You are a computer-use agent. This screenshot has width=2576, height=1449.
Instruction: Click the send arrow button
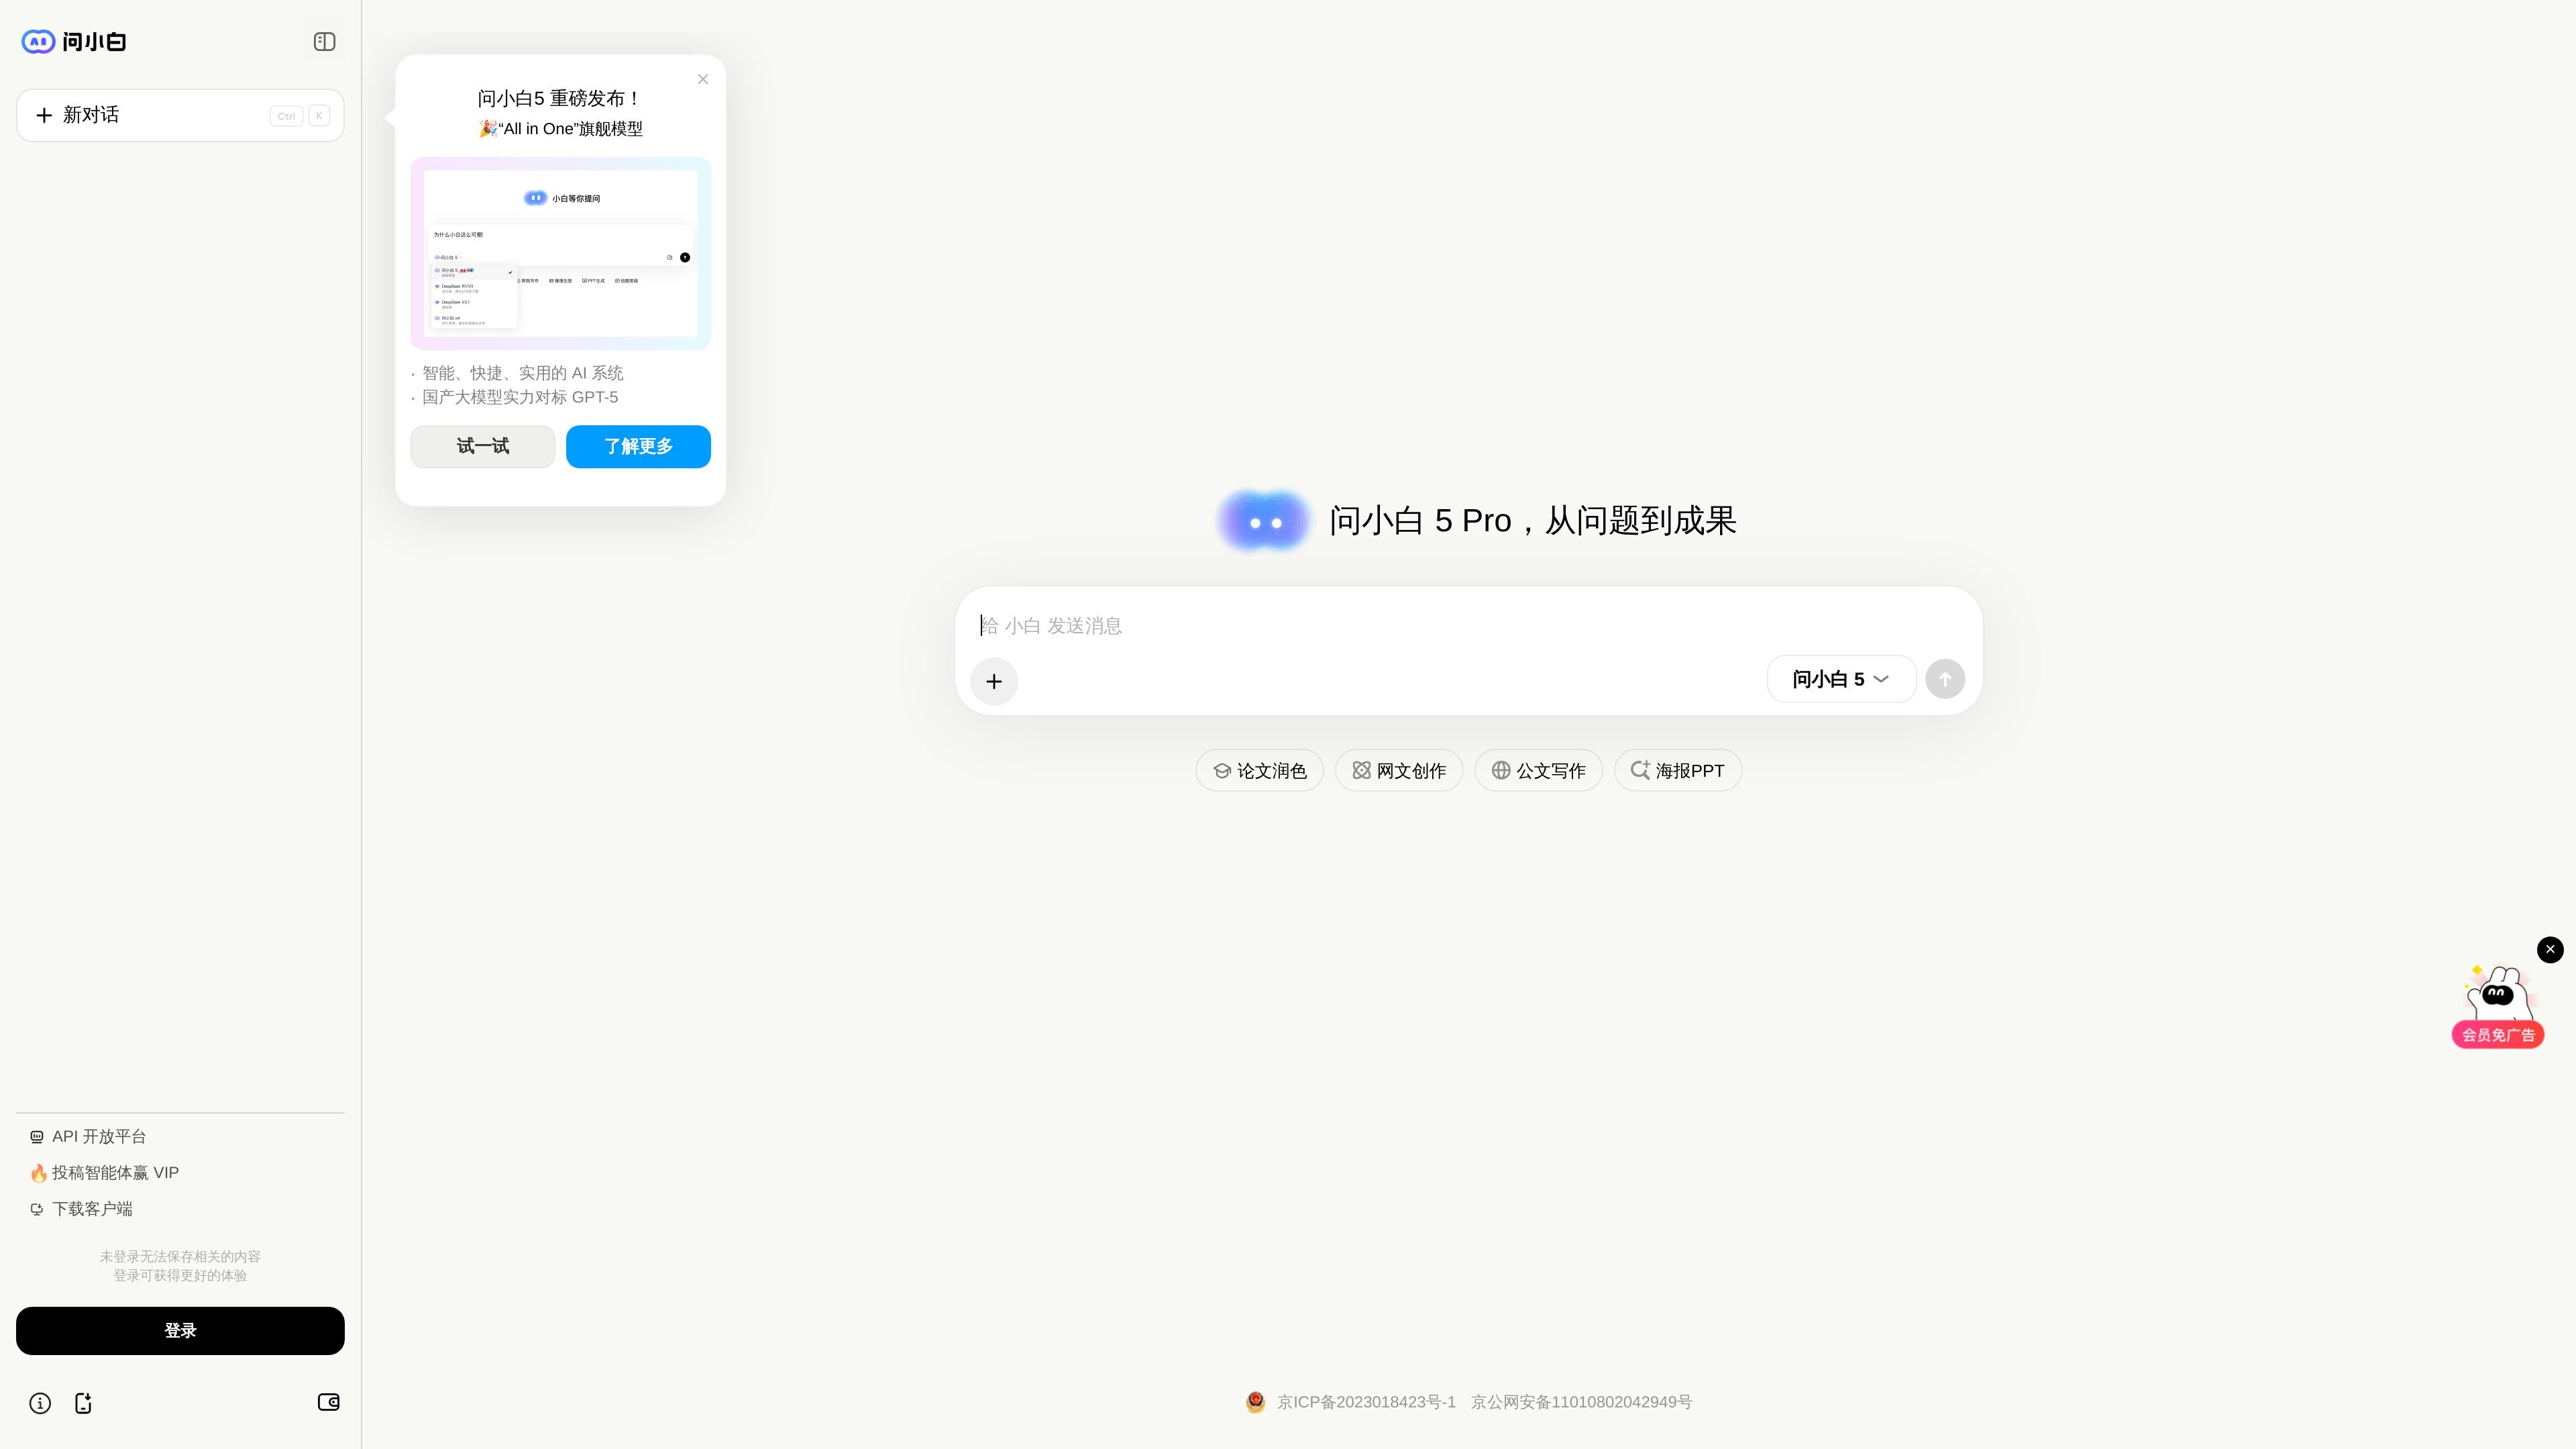(1945, 679)
